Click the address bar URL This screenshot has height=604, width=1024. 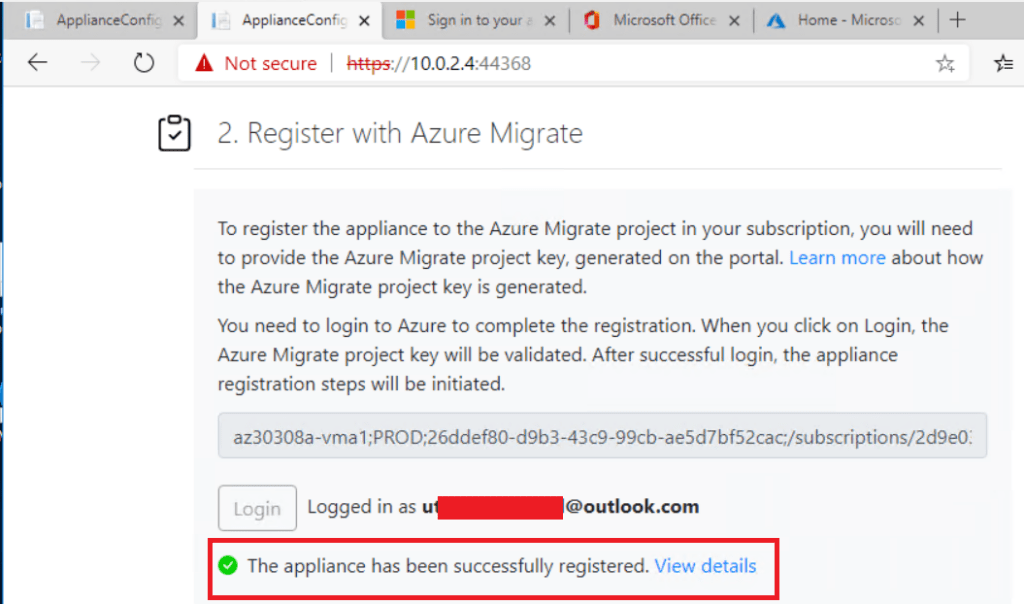[440, 62]
